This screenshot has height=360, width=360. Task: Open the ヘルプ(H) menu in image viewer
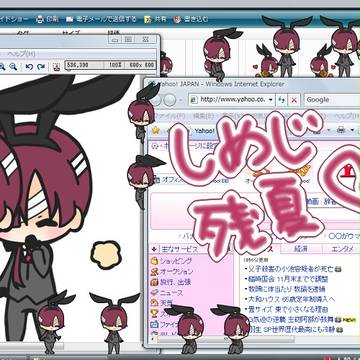point(21,54)
